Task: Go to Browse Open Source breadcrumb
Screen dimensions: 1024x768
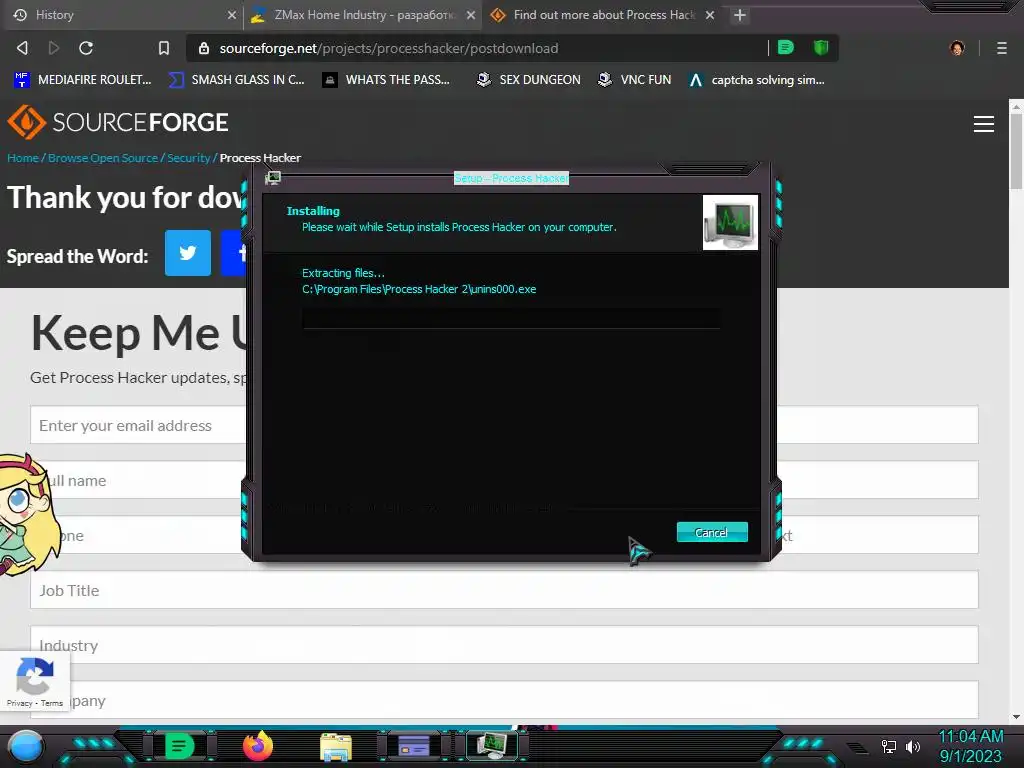Action: click(x=103, y=158)
